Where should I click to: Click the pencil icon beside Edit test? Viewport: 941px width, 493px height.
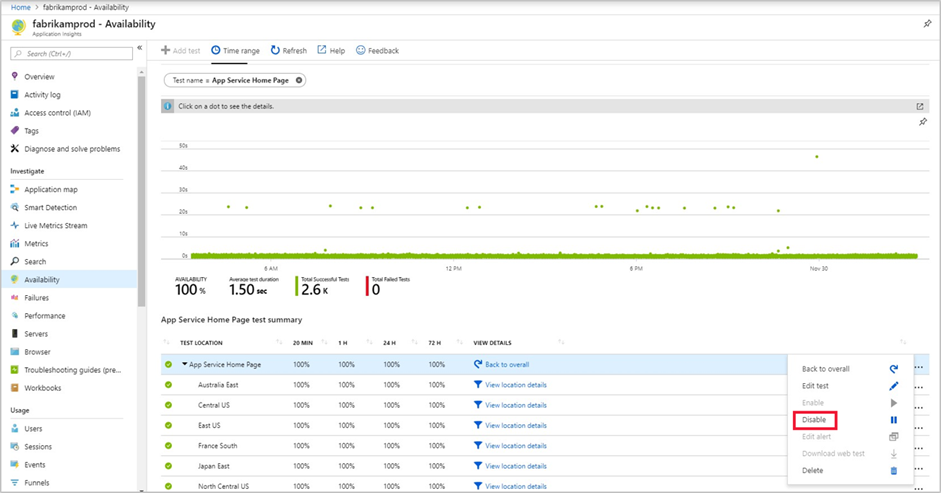coord(894,386)
